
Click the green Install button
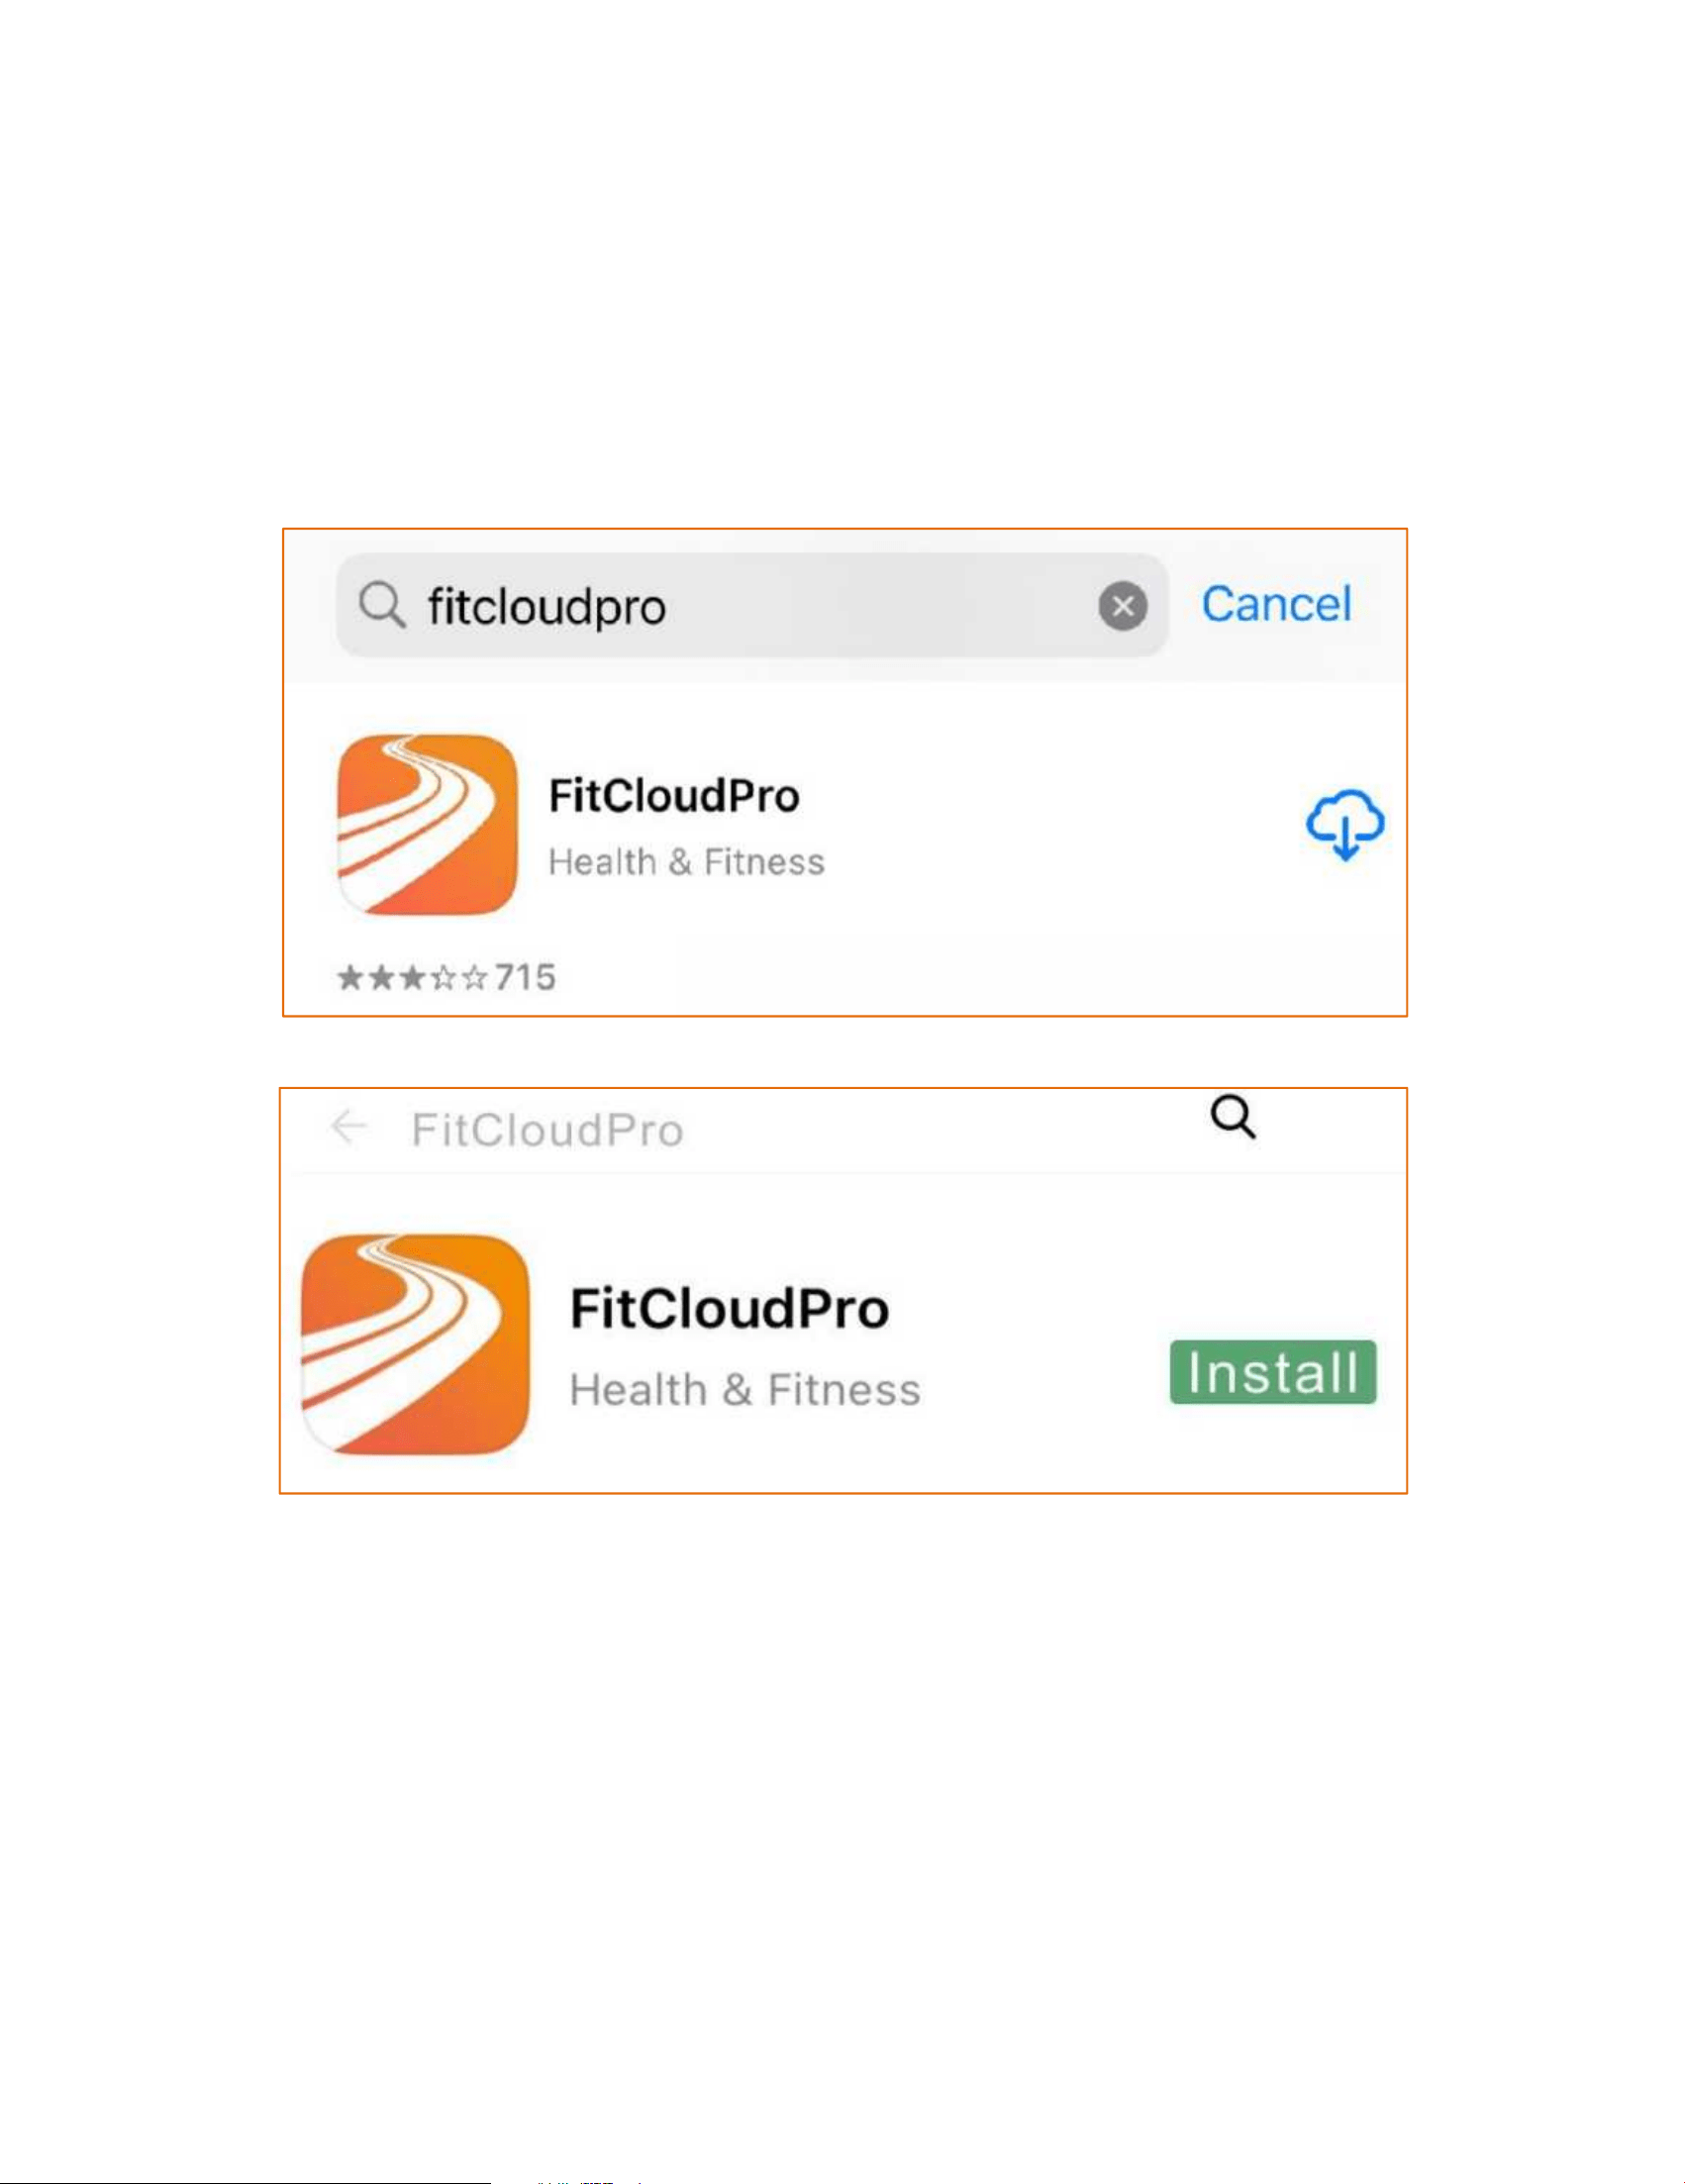point(1273,1372)
